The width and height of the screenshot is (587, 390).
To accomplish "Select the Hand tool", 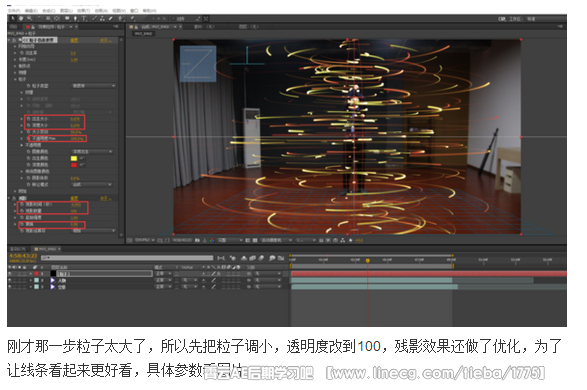I will tap(21, 18).
